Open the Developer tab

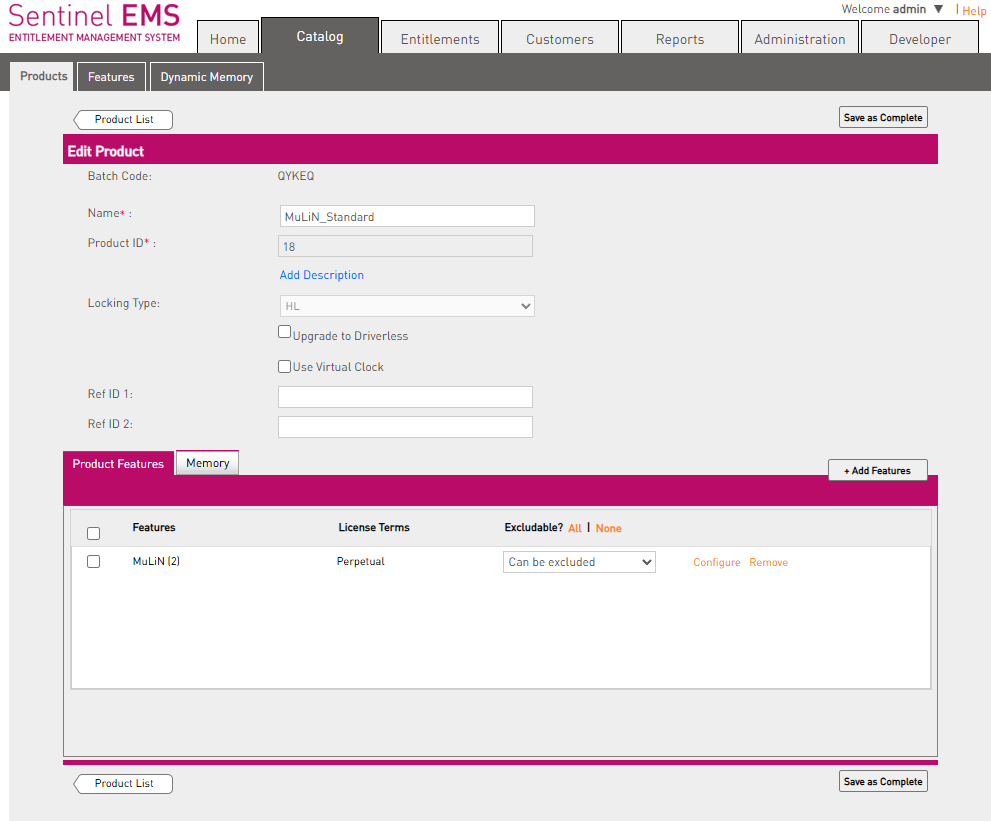(x=920, y=37)
